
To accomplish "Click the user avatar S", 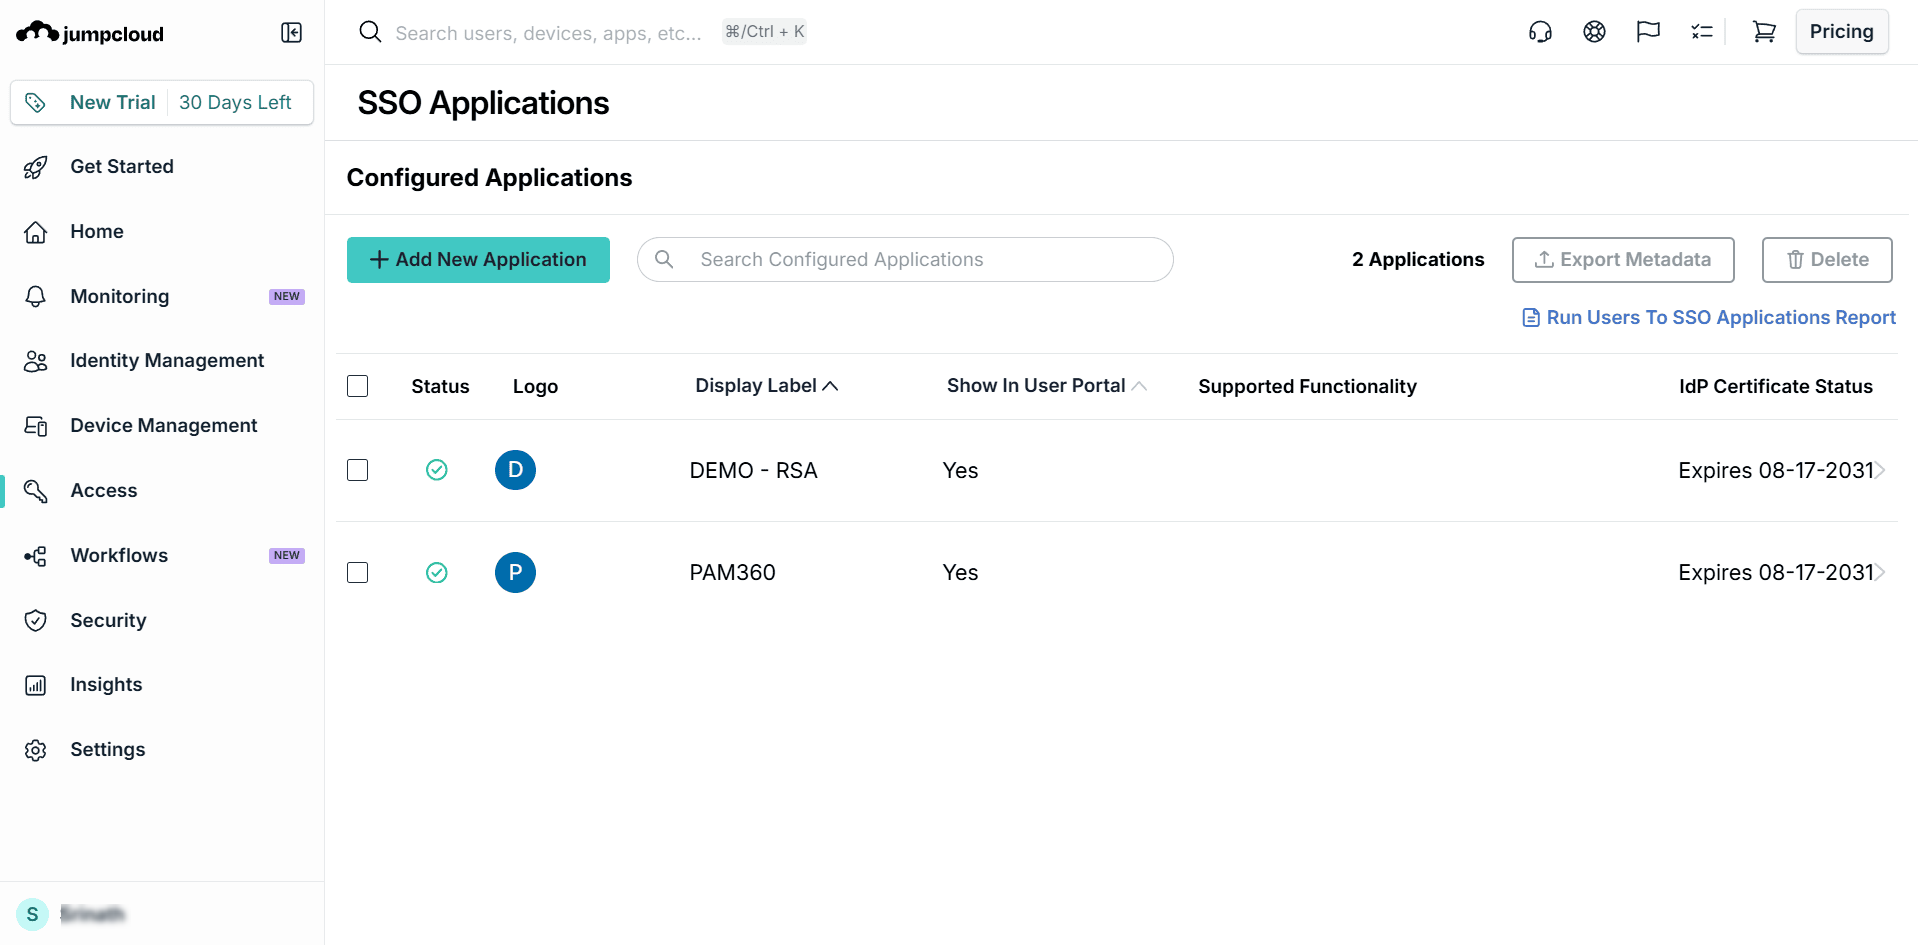I will tap(32, 914).
